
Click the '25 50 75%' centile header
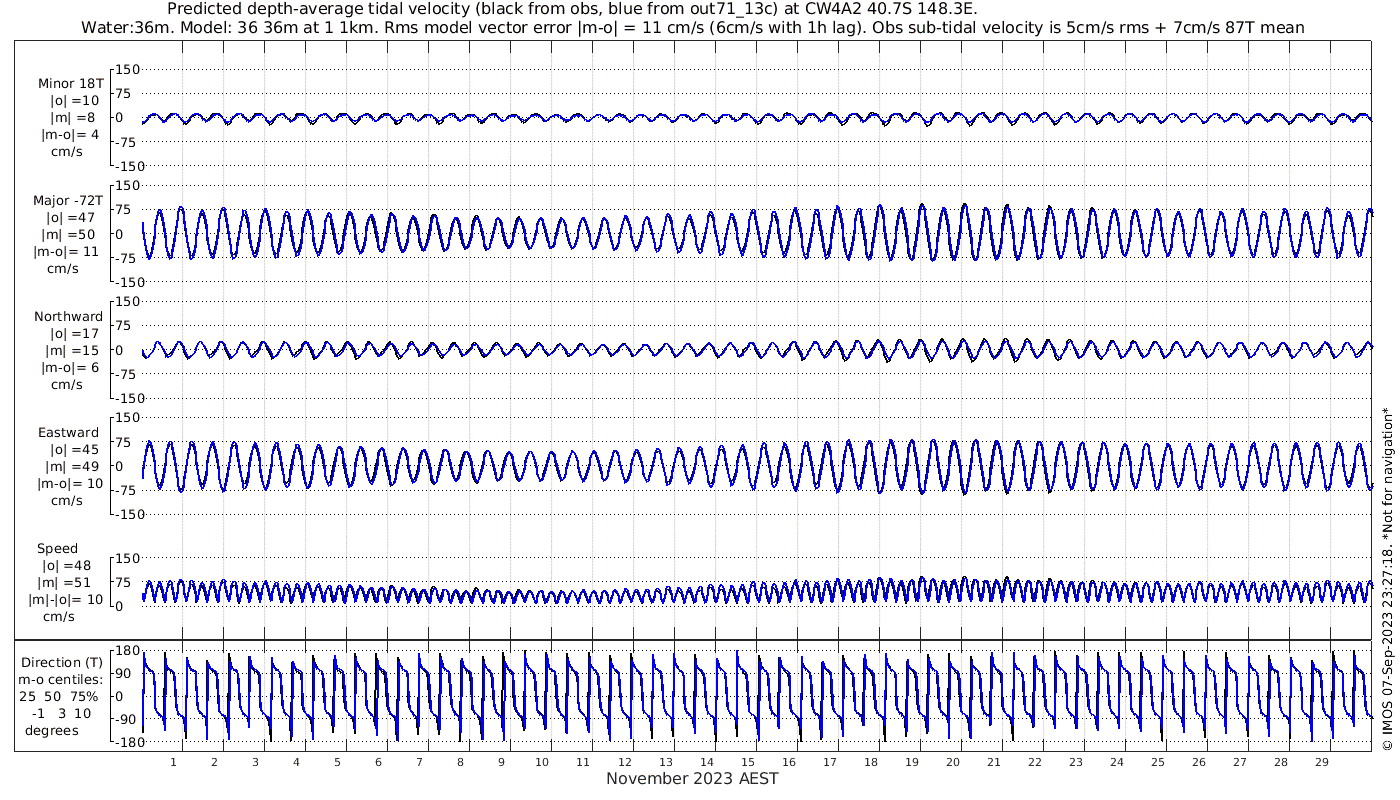point(59,696)
